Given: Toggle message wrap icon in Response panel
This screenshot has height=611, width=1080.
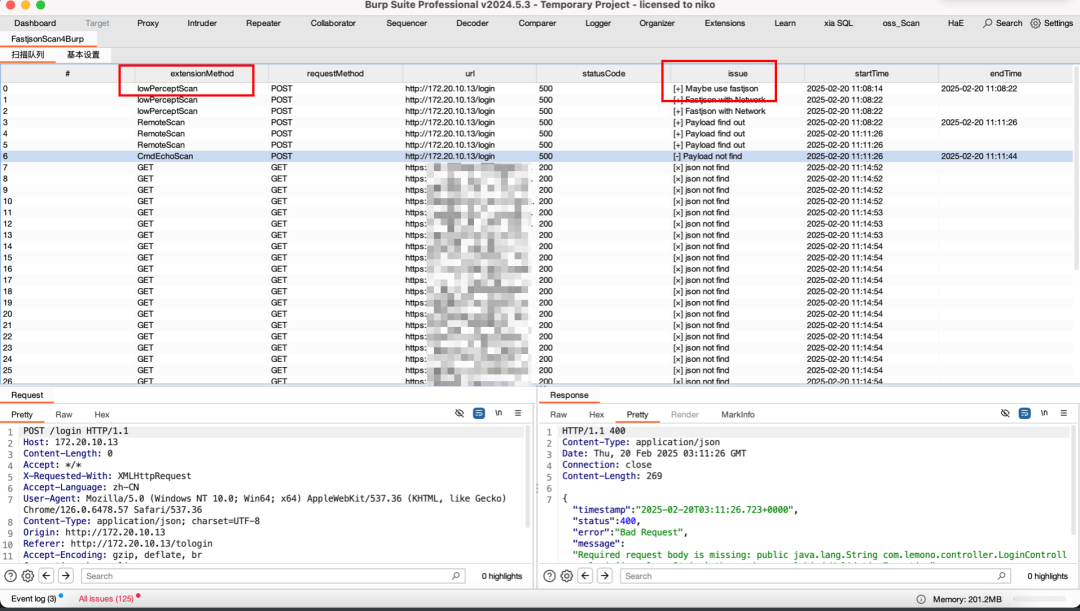Looking at the screenshot, I should point(1024,413).
